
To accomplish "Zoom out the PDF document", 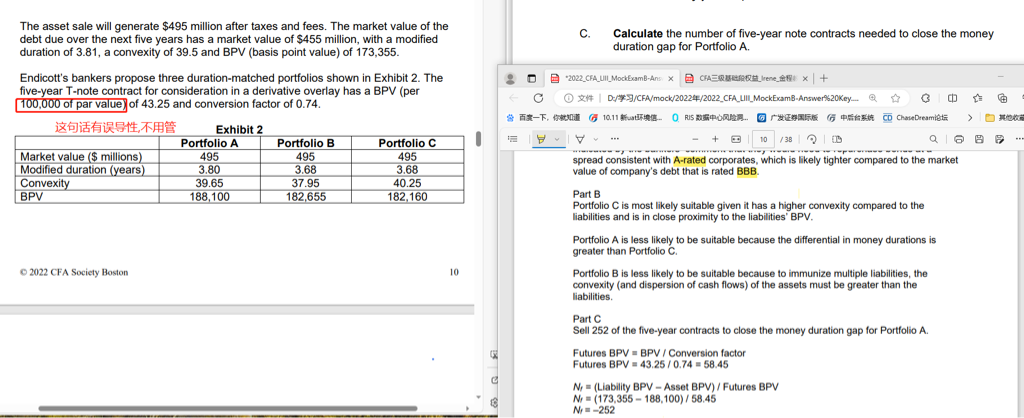I will (x=696, y=139).
